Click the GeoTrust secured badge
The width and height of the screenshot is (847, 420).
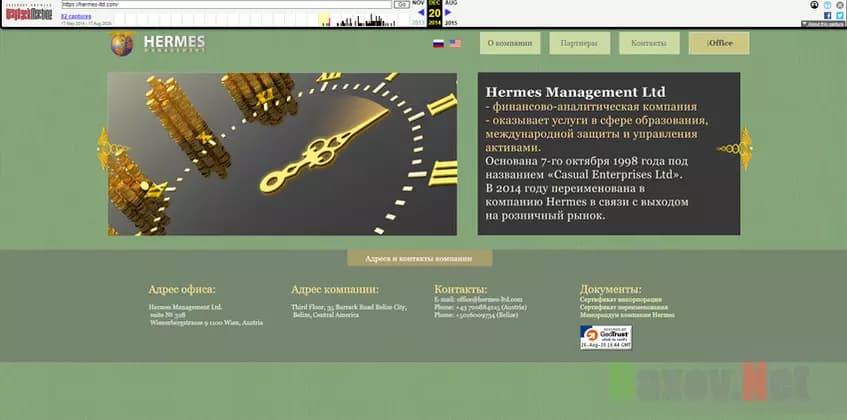point(606,337)
